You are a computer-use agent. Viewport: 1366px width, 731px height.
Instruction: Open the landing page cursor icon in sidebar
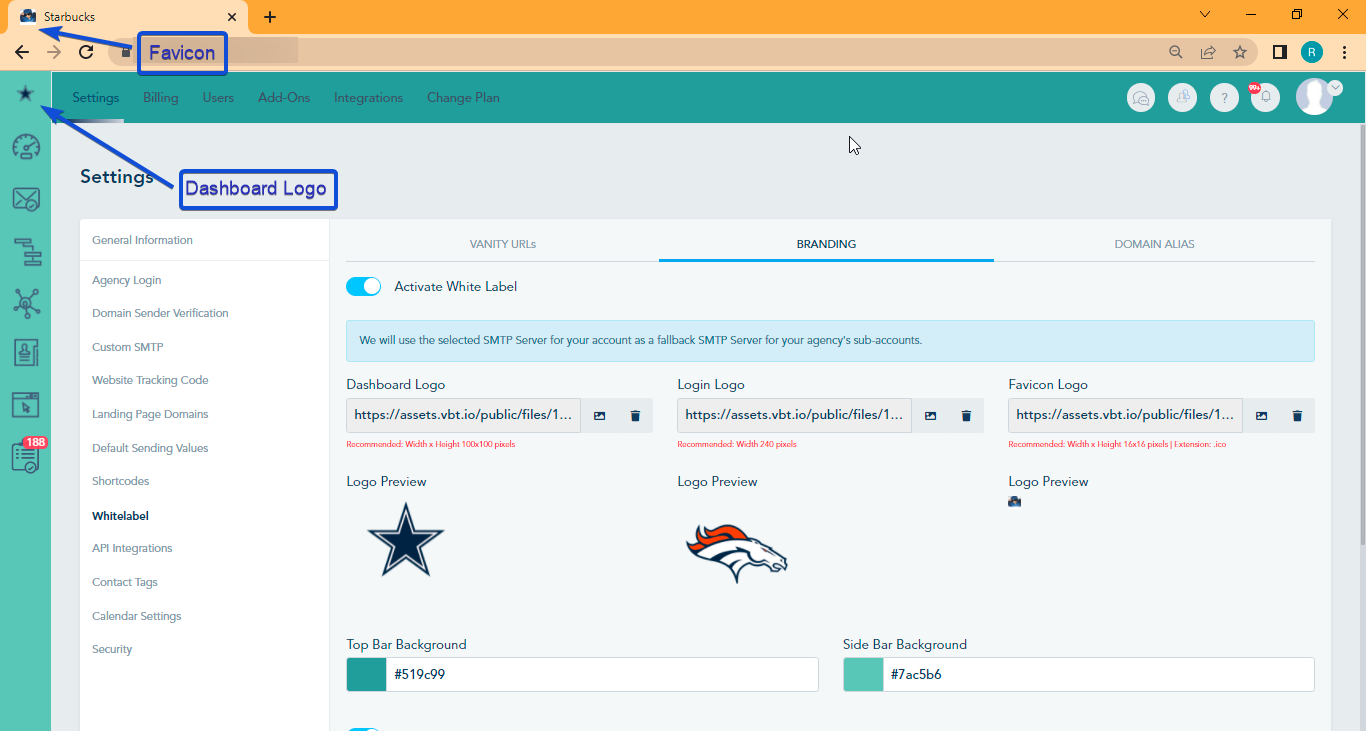coord(26,405)
